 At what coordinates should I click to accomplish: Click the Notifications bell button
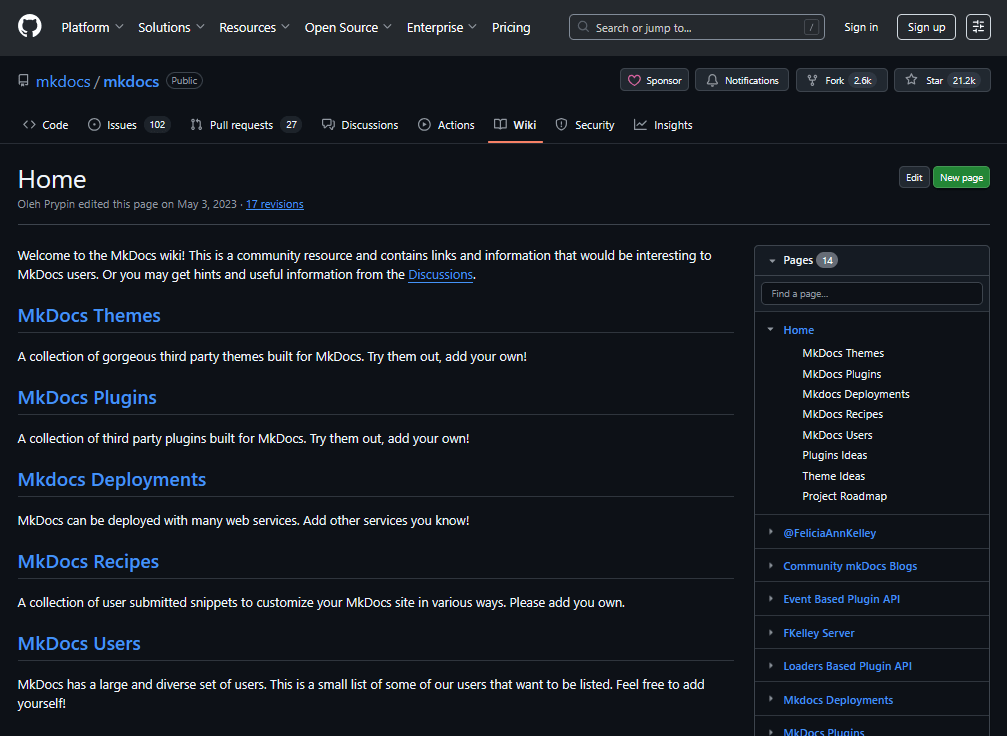pyautogui.click(x=742, y=81)
